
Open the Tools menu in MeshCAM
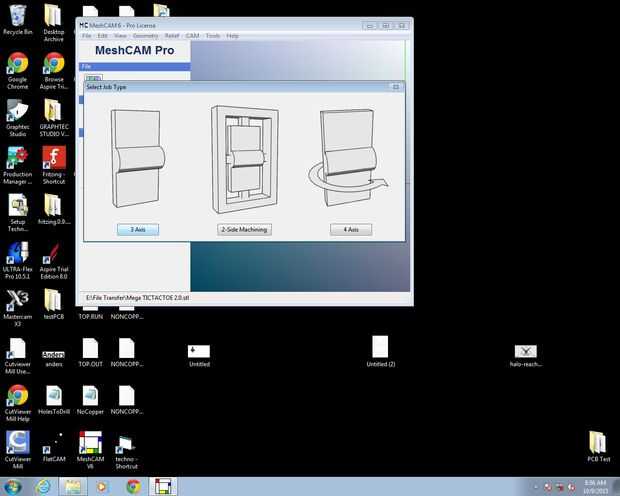pyautogui.click(x=213, y=36)
